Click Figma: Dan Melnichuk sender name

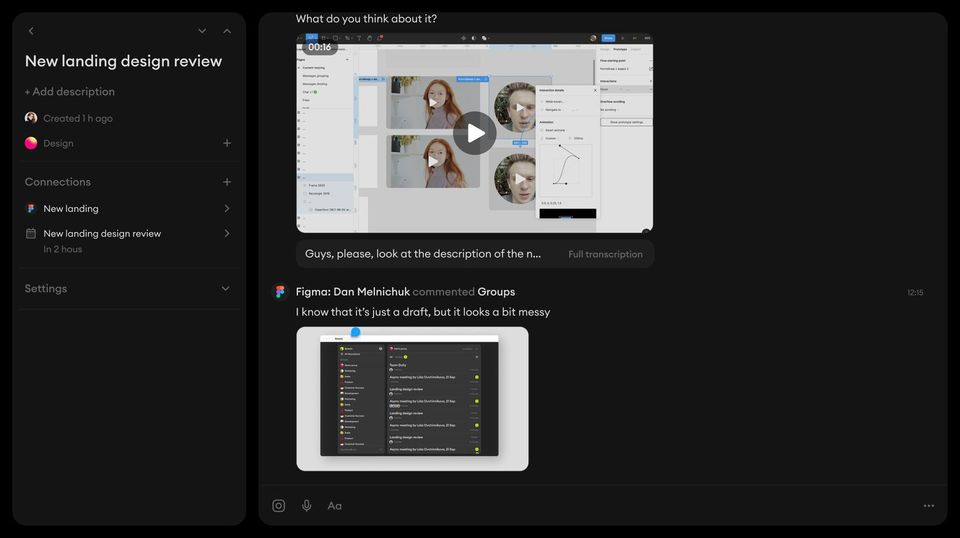click(353, 292)
